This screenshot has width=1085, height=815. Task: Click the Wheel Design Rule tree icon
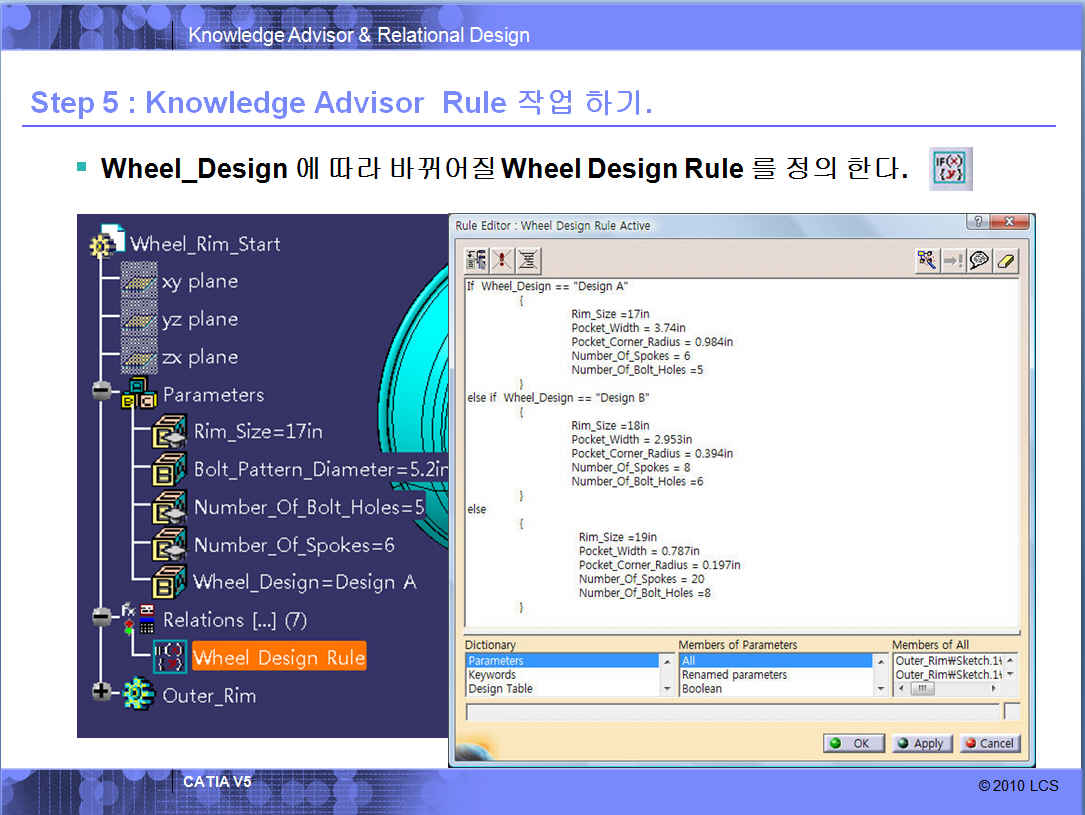(x=169, y=657)
